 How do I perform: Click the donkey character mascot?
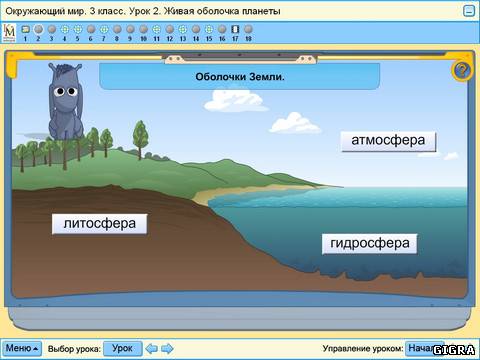pyautogui.click(x=65, y=102)
